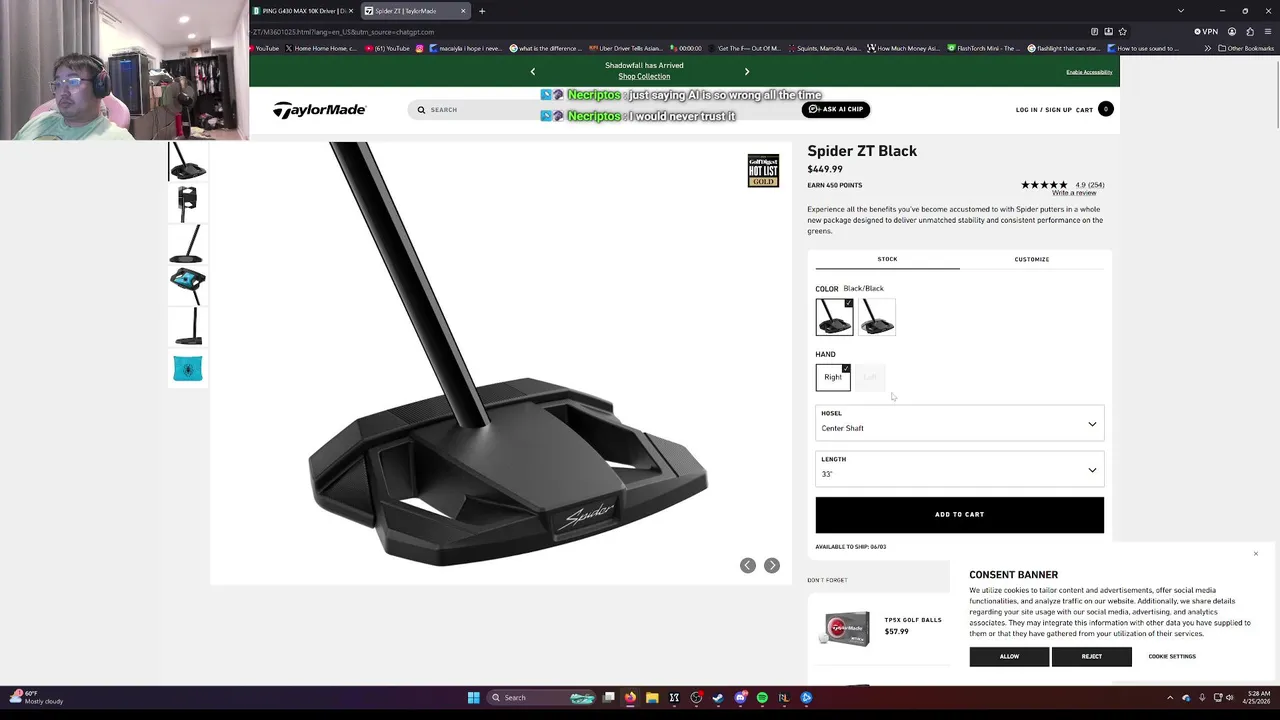Screen dimensions: 1280x720
Task: Click Write a review link
Action: click(1074, 193)
